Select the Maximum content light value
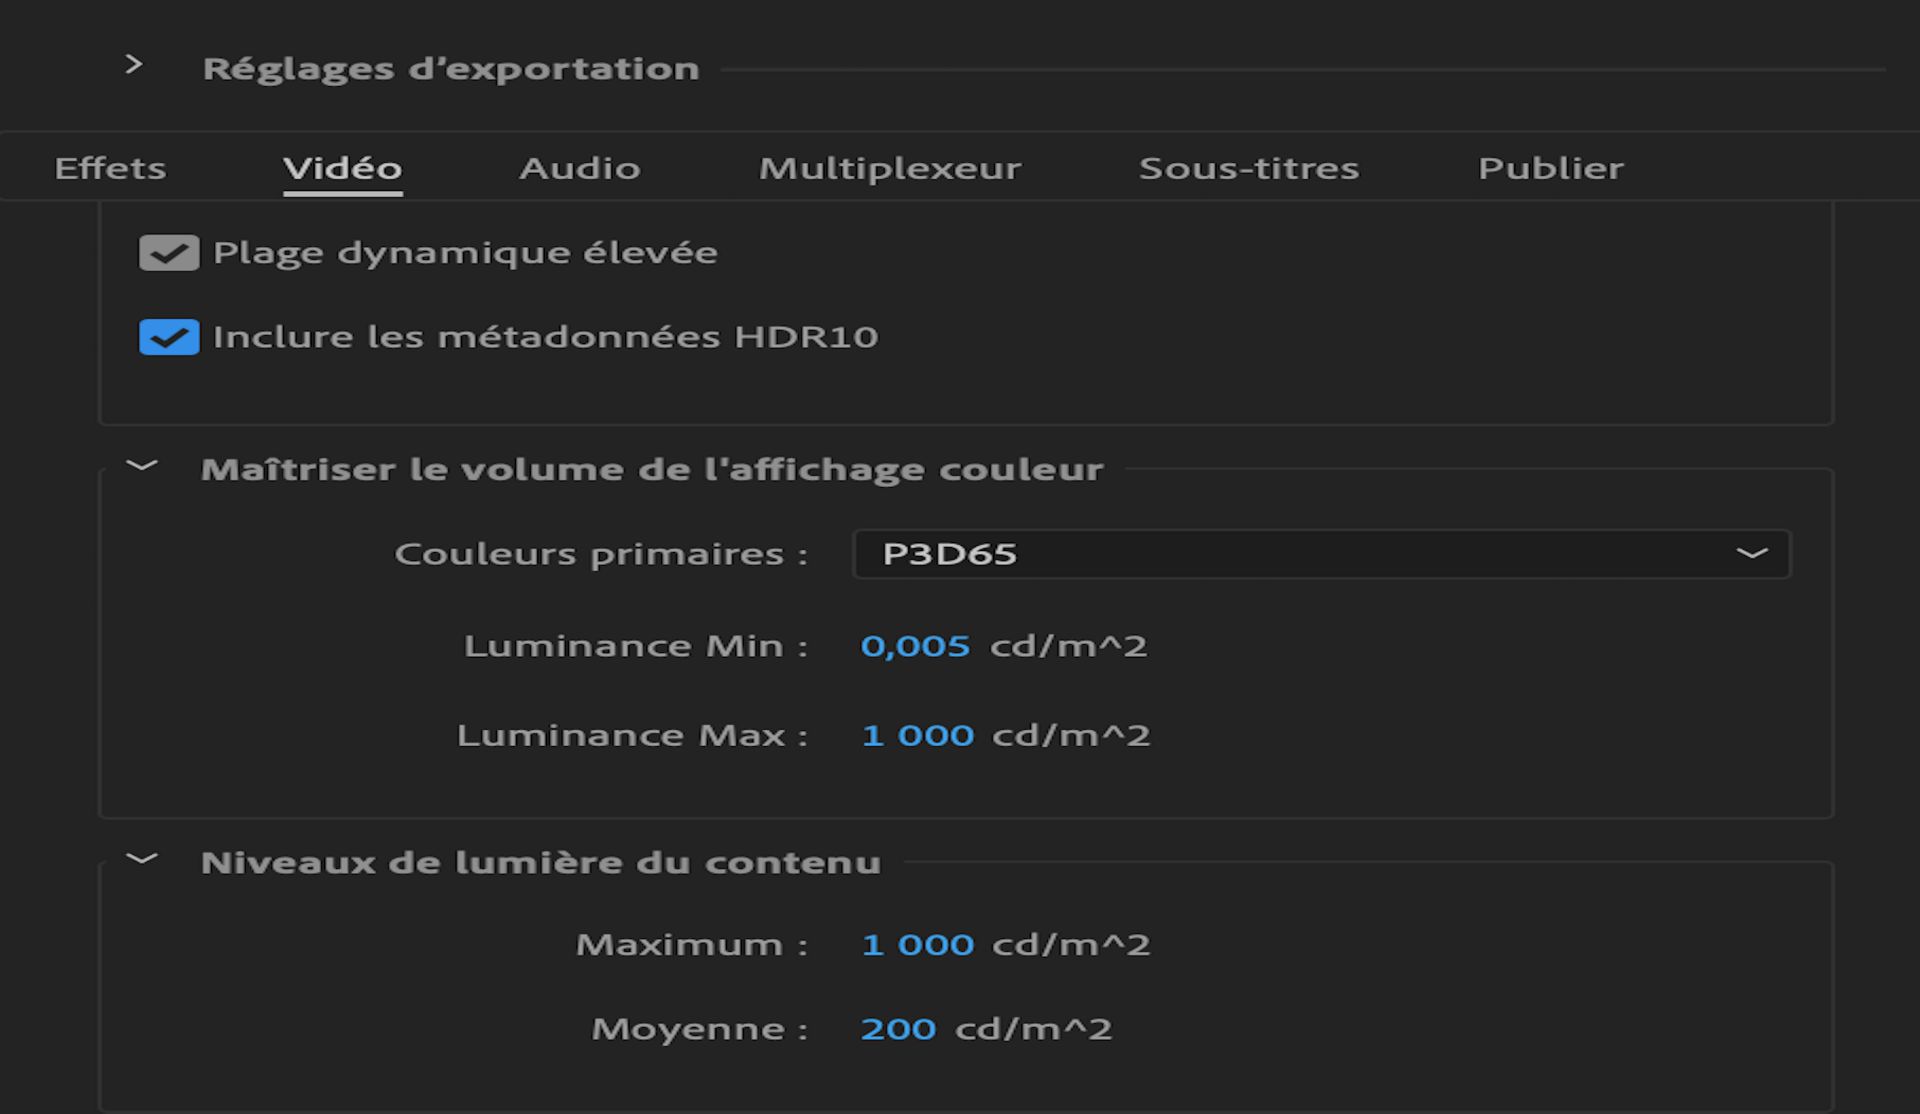 click(918, 942)
